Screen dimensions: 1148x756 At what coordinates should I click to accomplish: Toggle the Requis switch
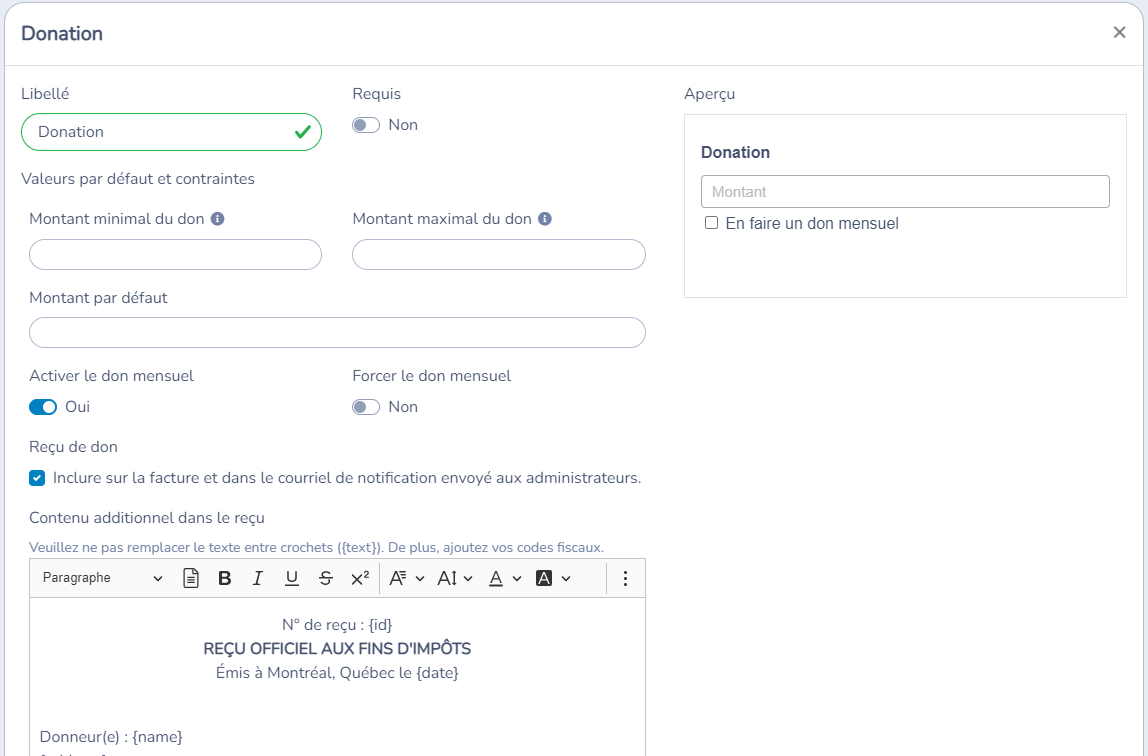(365, 125)
